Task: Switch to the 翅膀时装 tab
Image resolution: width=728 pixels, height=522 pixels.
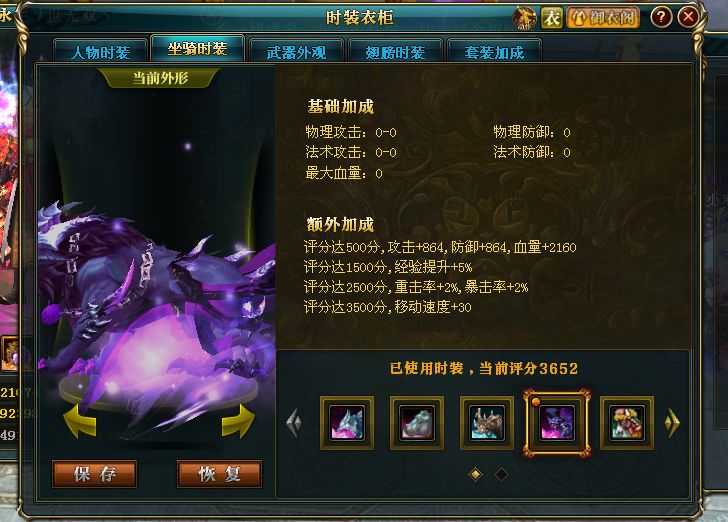Action: point(395,51)
